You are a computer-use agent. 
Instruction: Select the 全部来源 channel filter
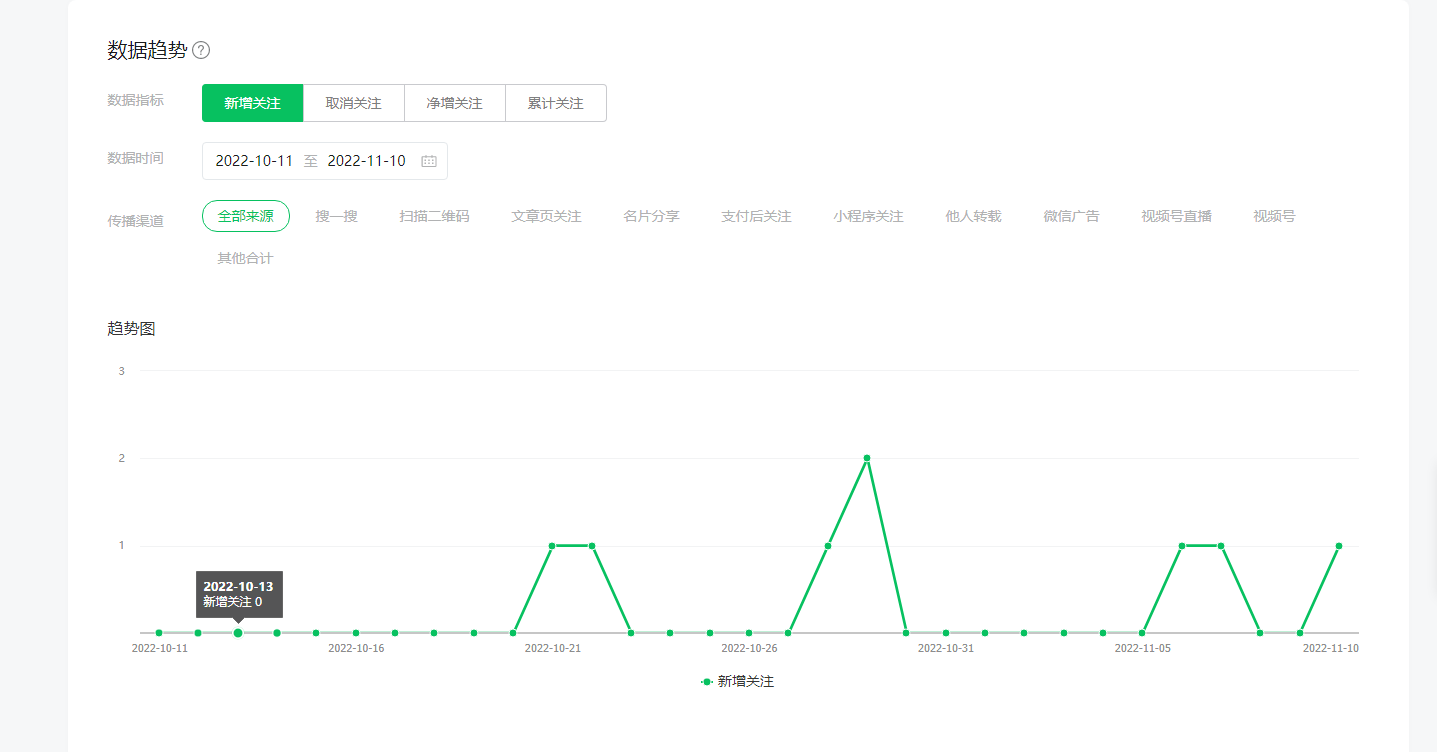click(x=245, y=216)
